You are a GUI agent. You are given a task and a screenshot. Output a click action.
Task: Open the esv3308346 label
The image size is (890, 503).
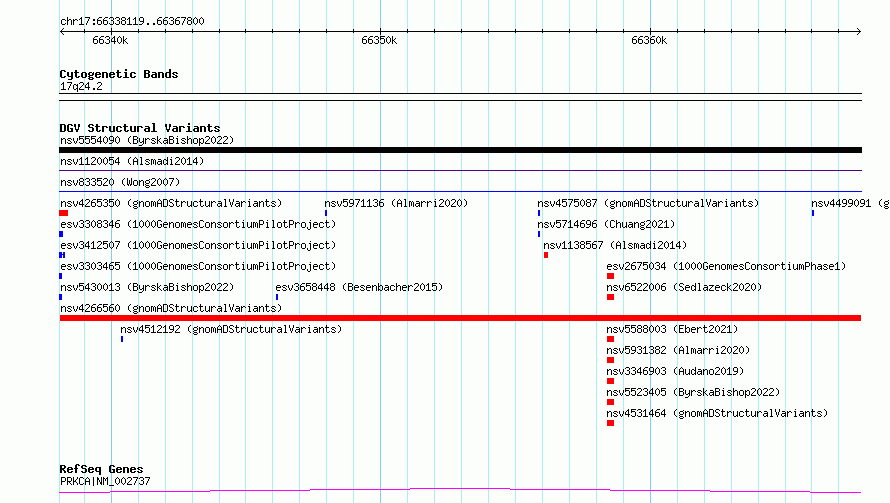click(198, 224)
